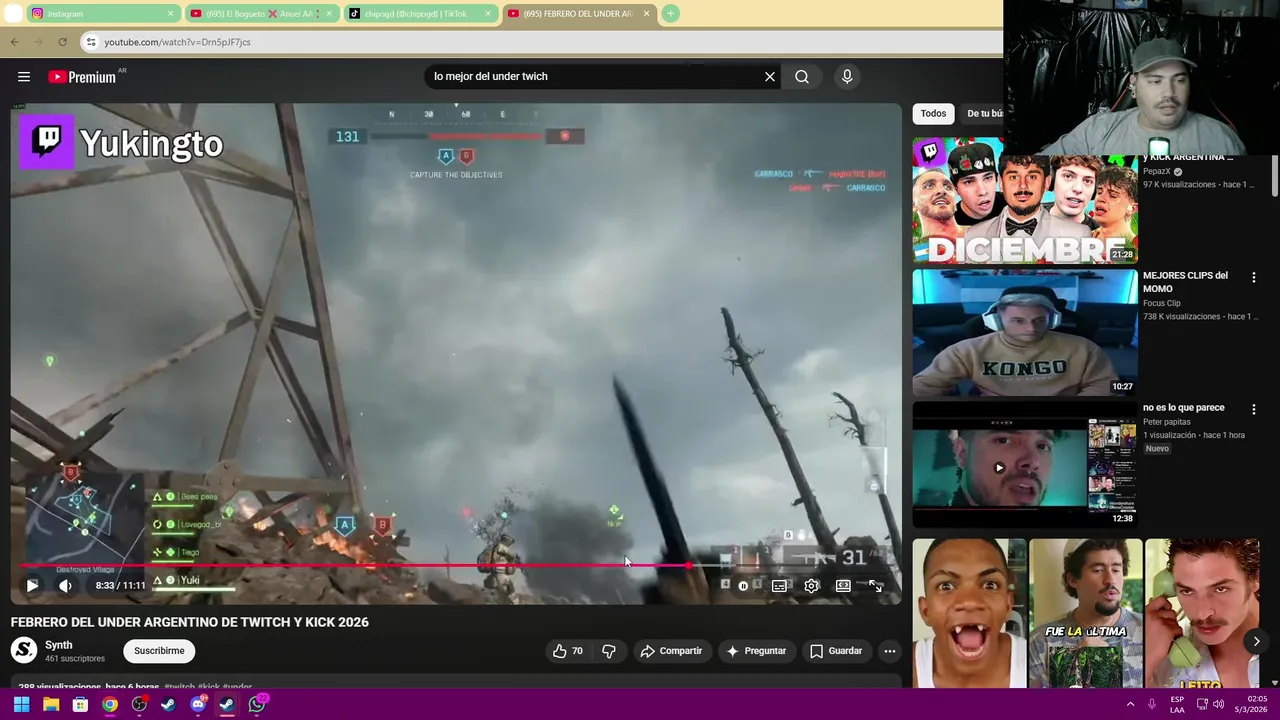Image resolution: width=1280 pixels, height=720 pixels.
Task: Toggle subtitles captions button
Action: click(779, 586)
